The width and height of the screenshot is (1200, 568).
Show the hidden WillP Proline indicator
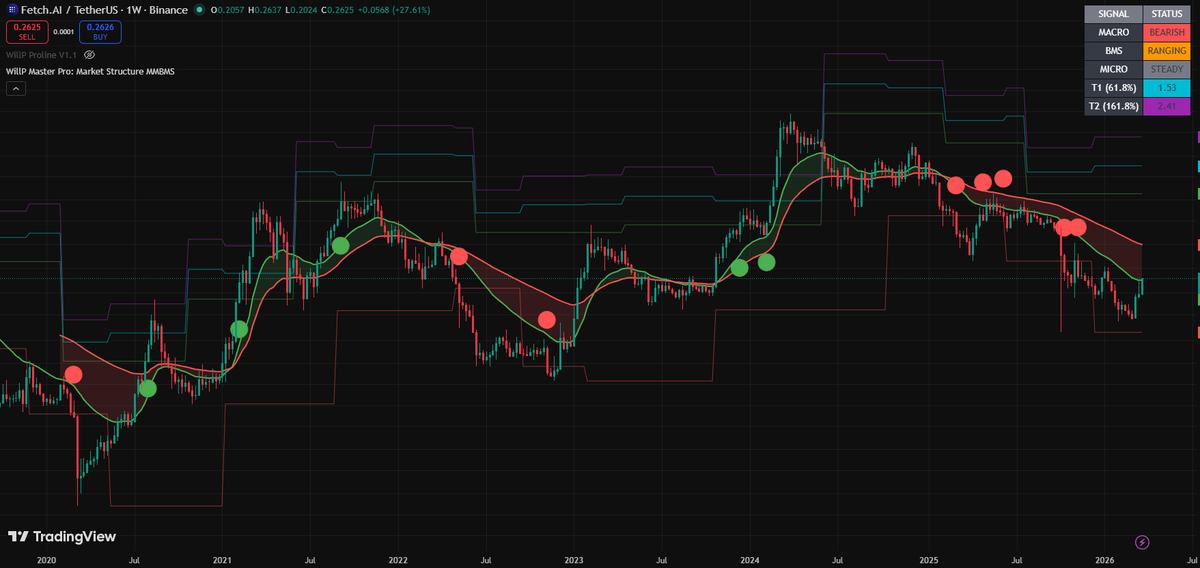89,54
